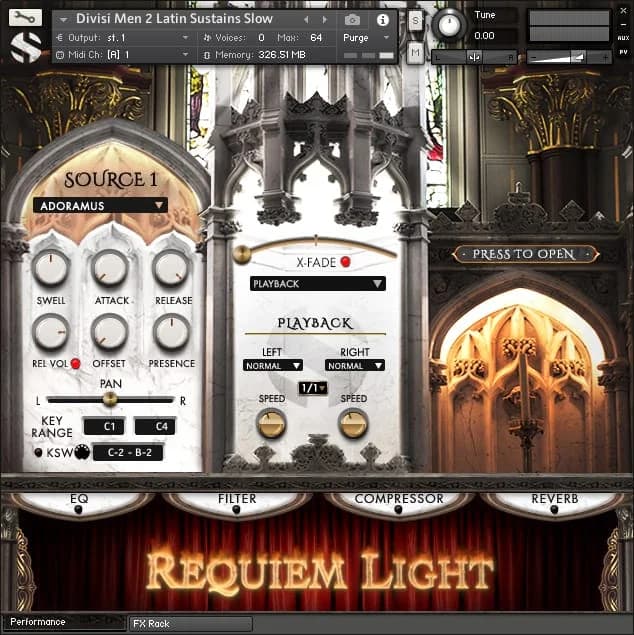Turn the OFFSET knob

pyautogui.click(x=110, y=332)
